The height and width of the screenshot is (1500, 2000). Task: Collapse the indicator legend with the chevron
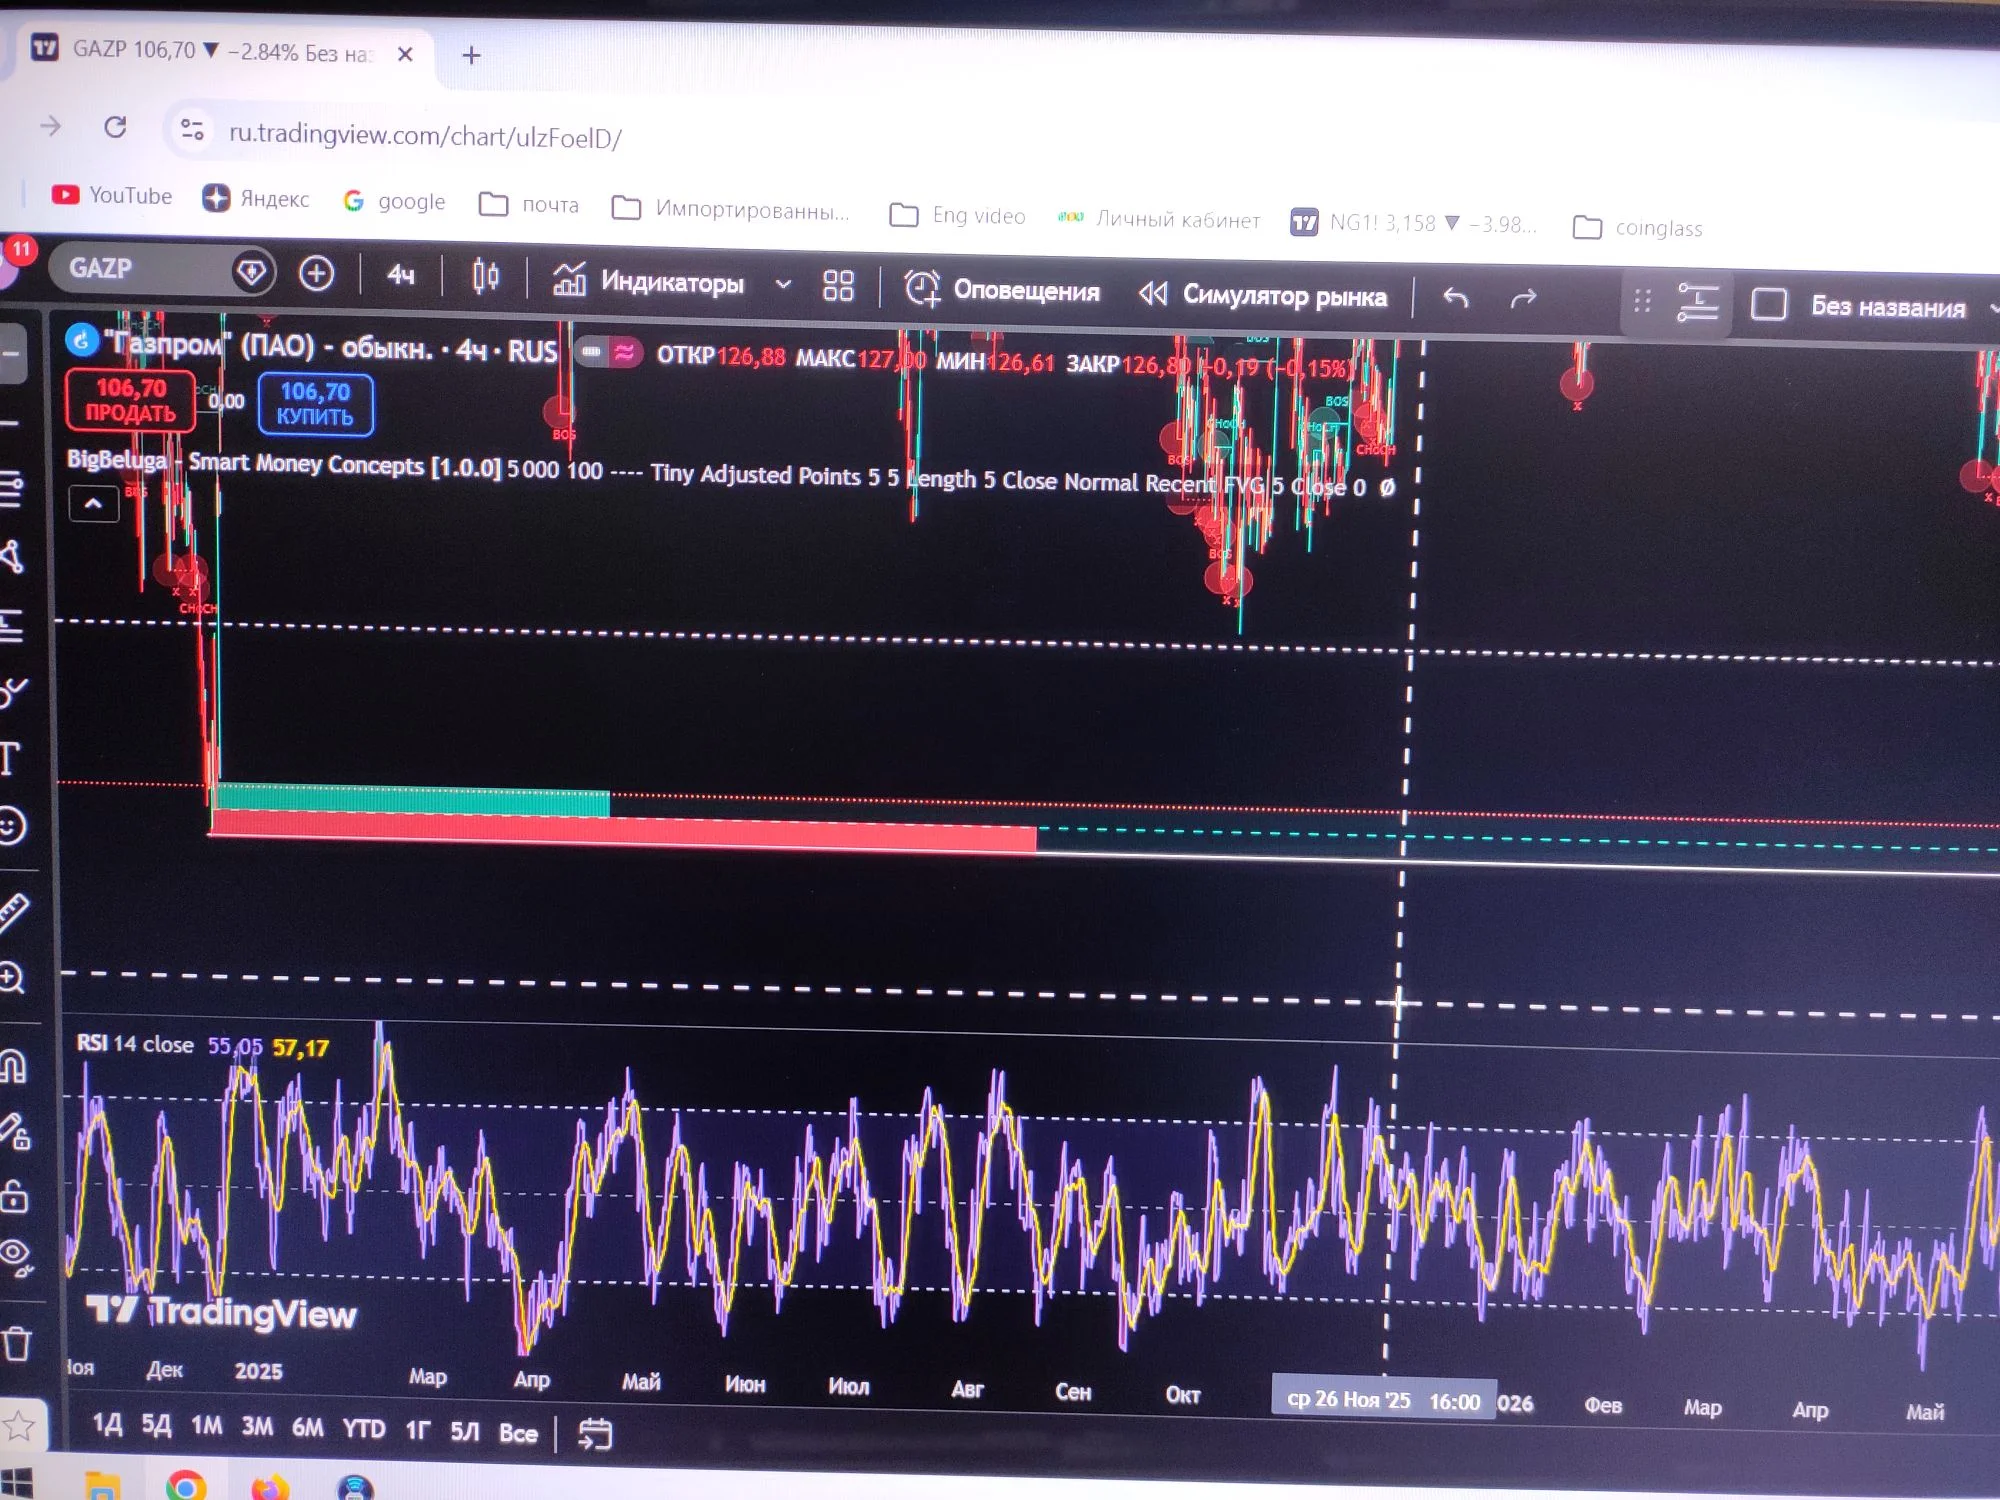pos(93,503)
